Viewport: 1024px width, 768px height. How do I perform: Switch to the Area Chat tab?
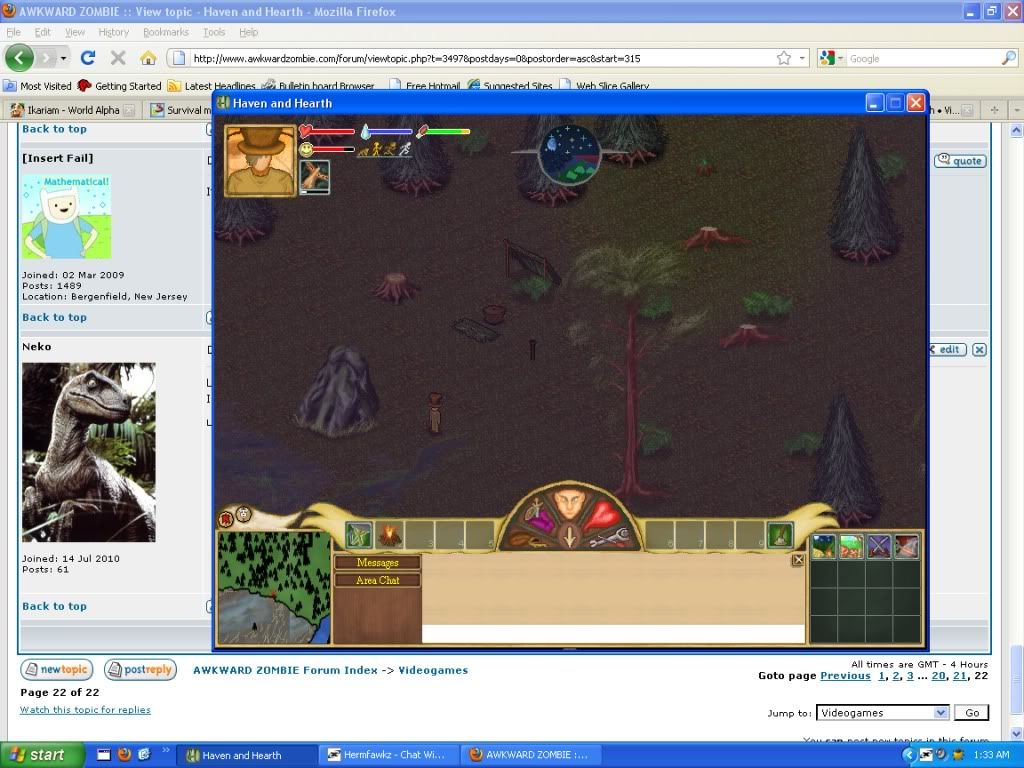tap(377, 580)
